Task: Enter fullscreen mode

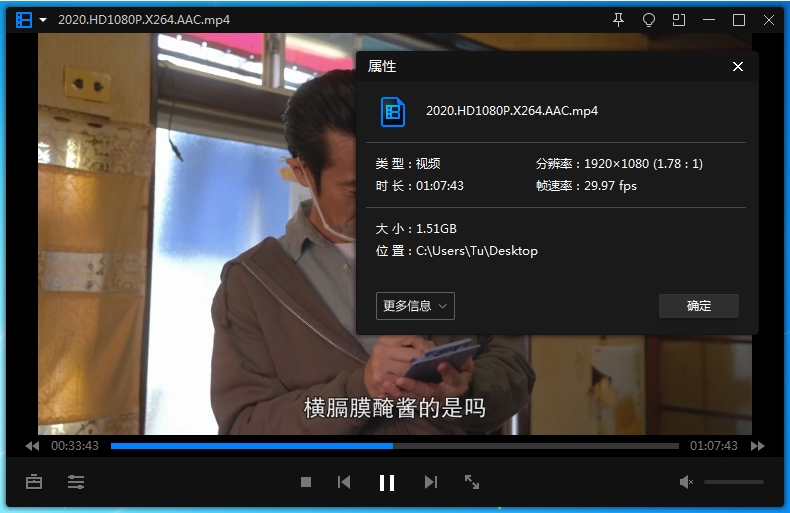Action: point(472,482)
